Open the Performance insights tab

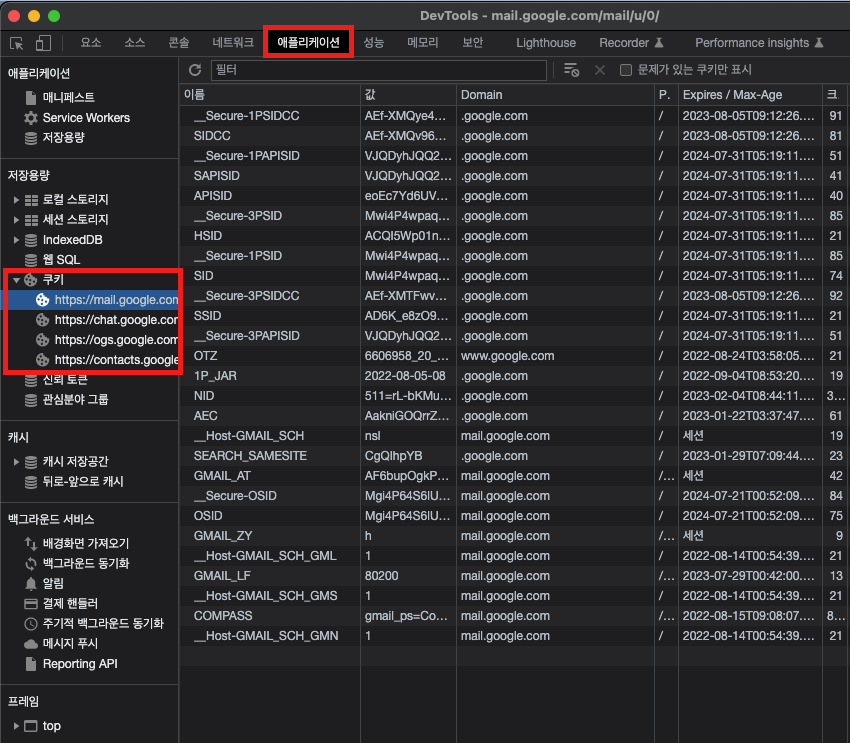point(759,43)
